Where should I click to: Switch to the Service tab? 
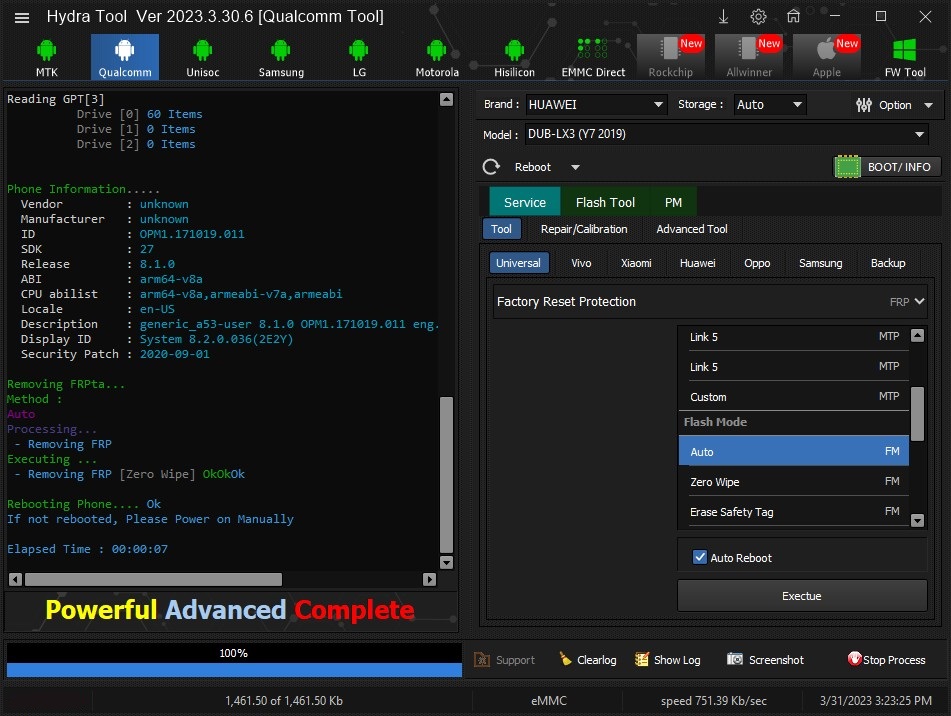[x=525, y=202]
